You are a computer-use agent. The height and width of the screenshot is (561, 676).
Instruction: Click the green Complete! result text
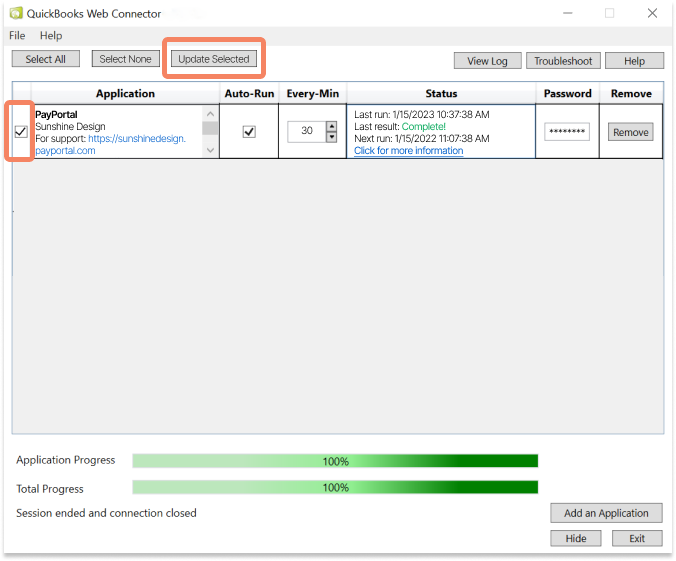click(x=424, y=126)
